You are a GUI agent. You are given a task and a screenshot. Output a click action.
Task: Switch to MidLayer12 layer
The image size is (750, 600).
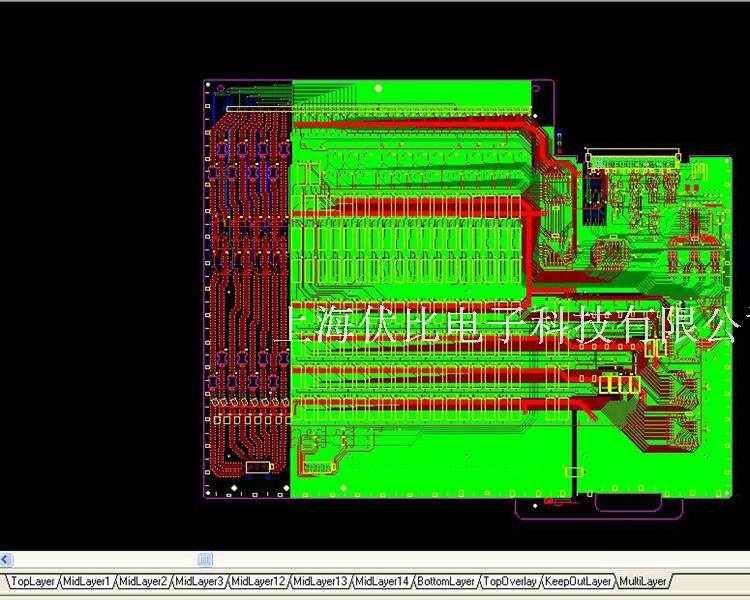point(258,581)
